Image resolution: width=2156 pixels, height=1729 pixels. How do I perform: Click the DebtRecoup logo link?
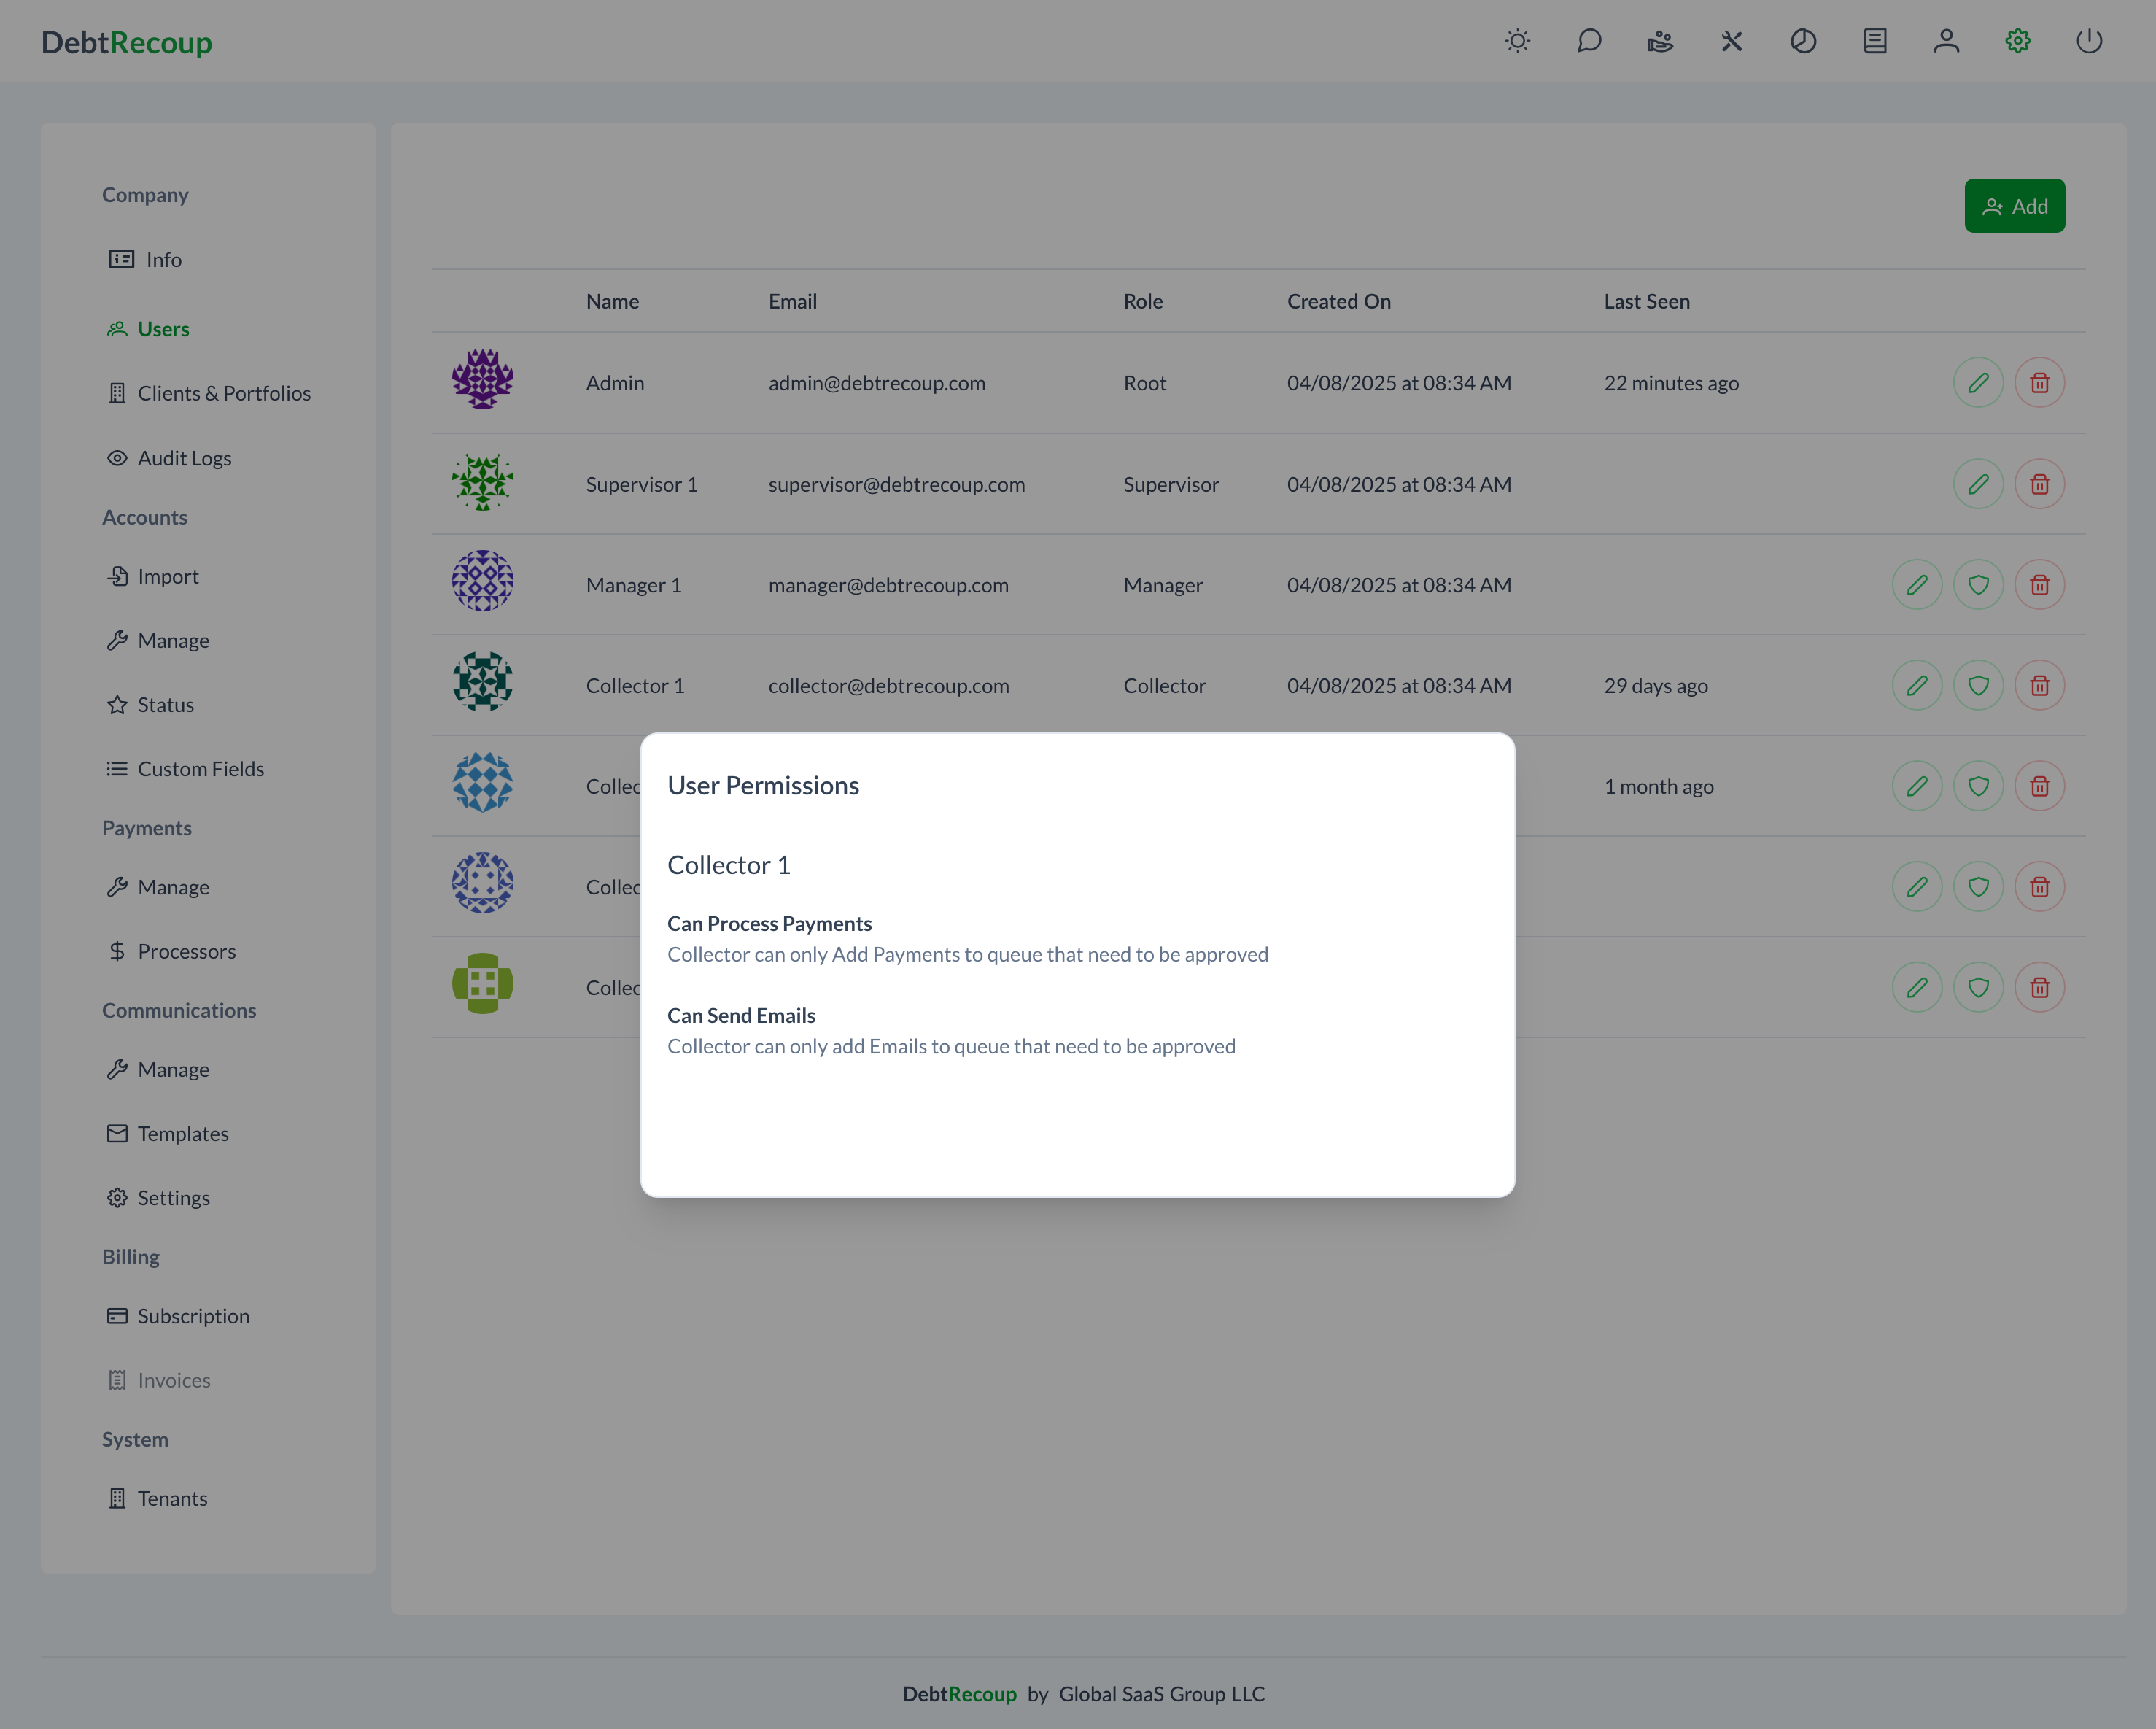[x=127, y=42]
